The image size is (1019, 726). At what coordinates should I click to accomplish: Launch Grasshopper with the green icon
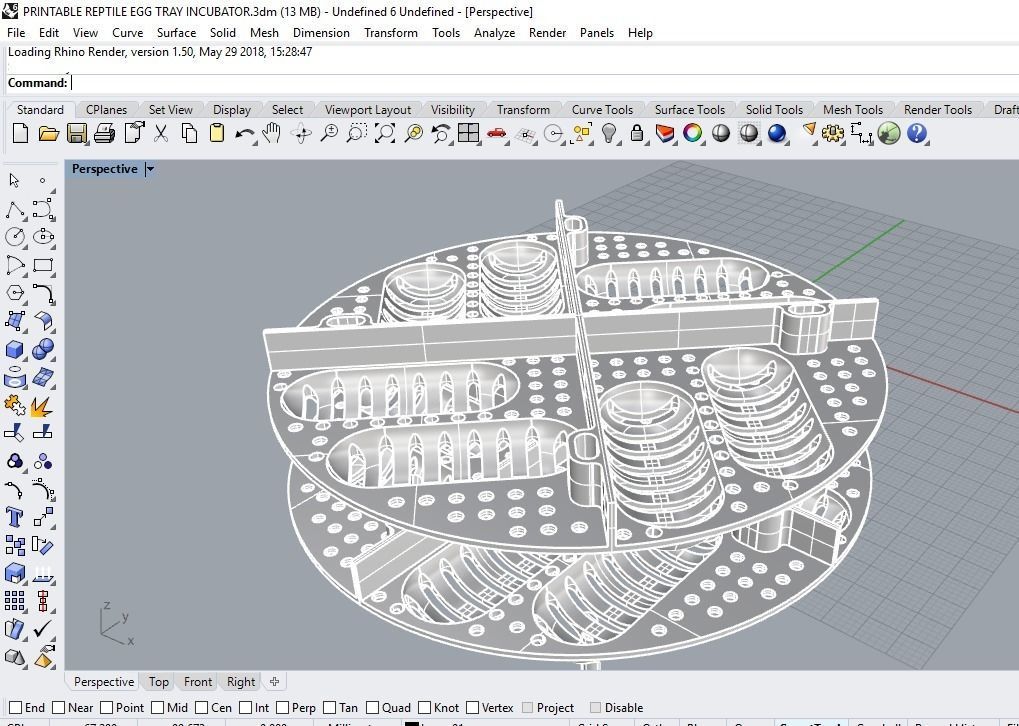pyautogui.click(x=888, y=134)
